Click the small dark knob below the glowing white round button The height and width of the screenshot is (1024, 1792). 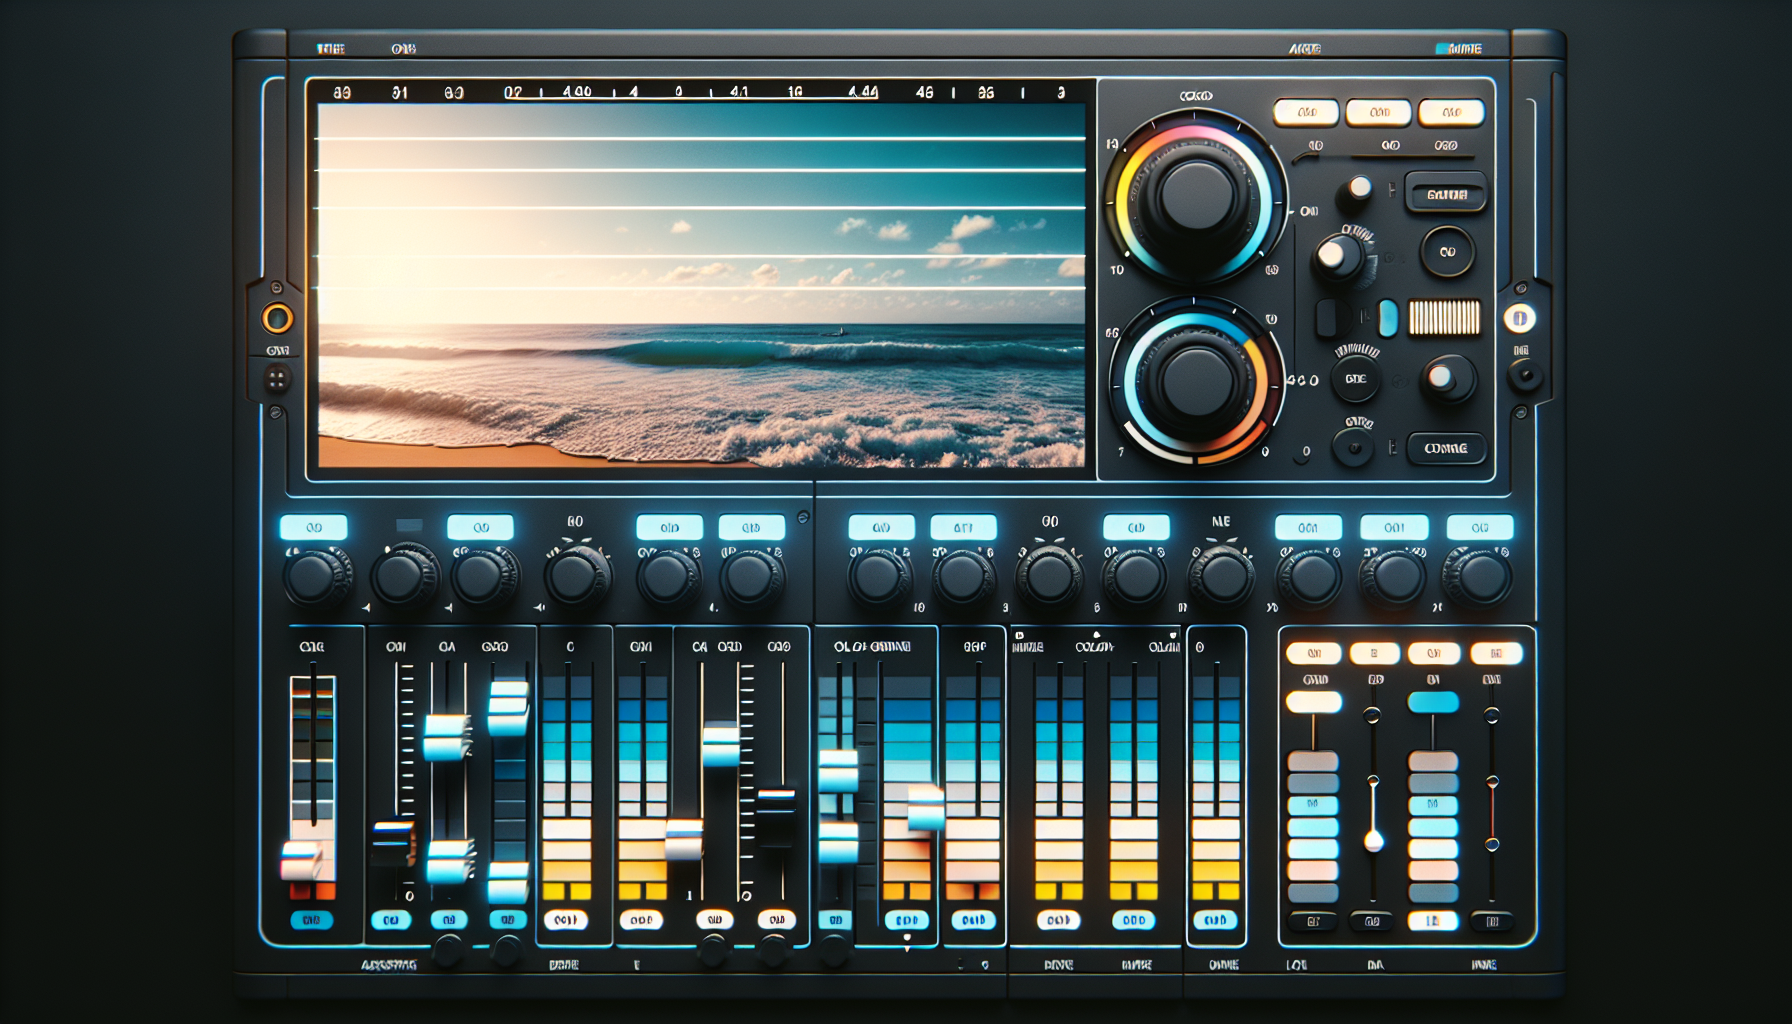click(1525, 376)
